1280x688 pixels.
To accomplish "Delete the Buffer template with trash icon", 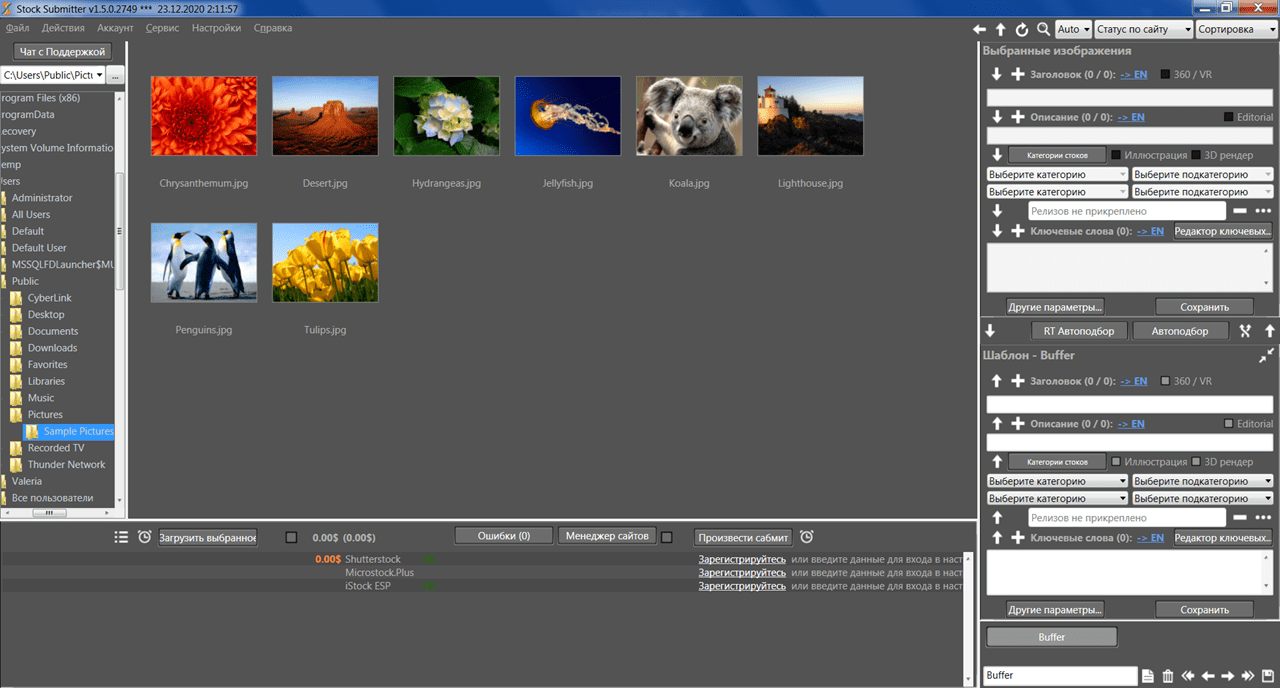I will click(1168, 676).
